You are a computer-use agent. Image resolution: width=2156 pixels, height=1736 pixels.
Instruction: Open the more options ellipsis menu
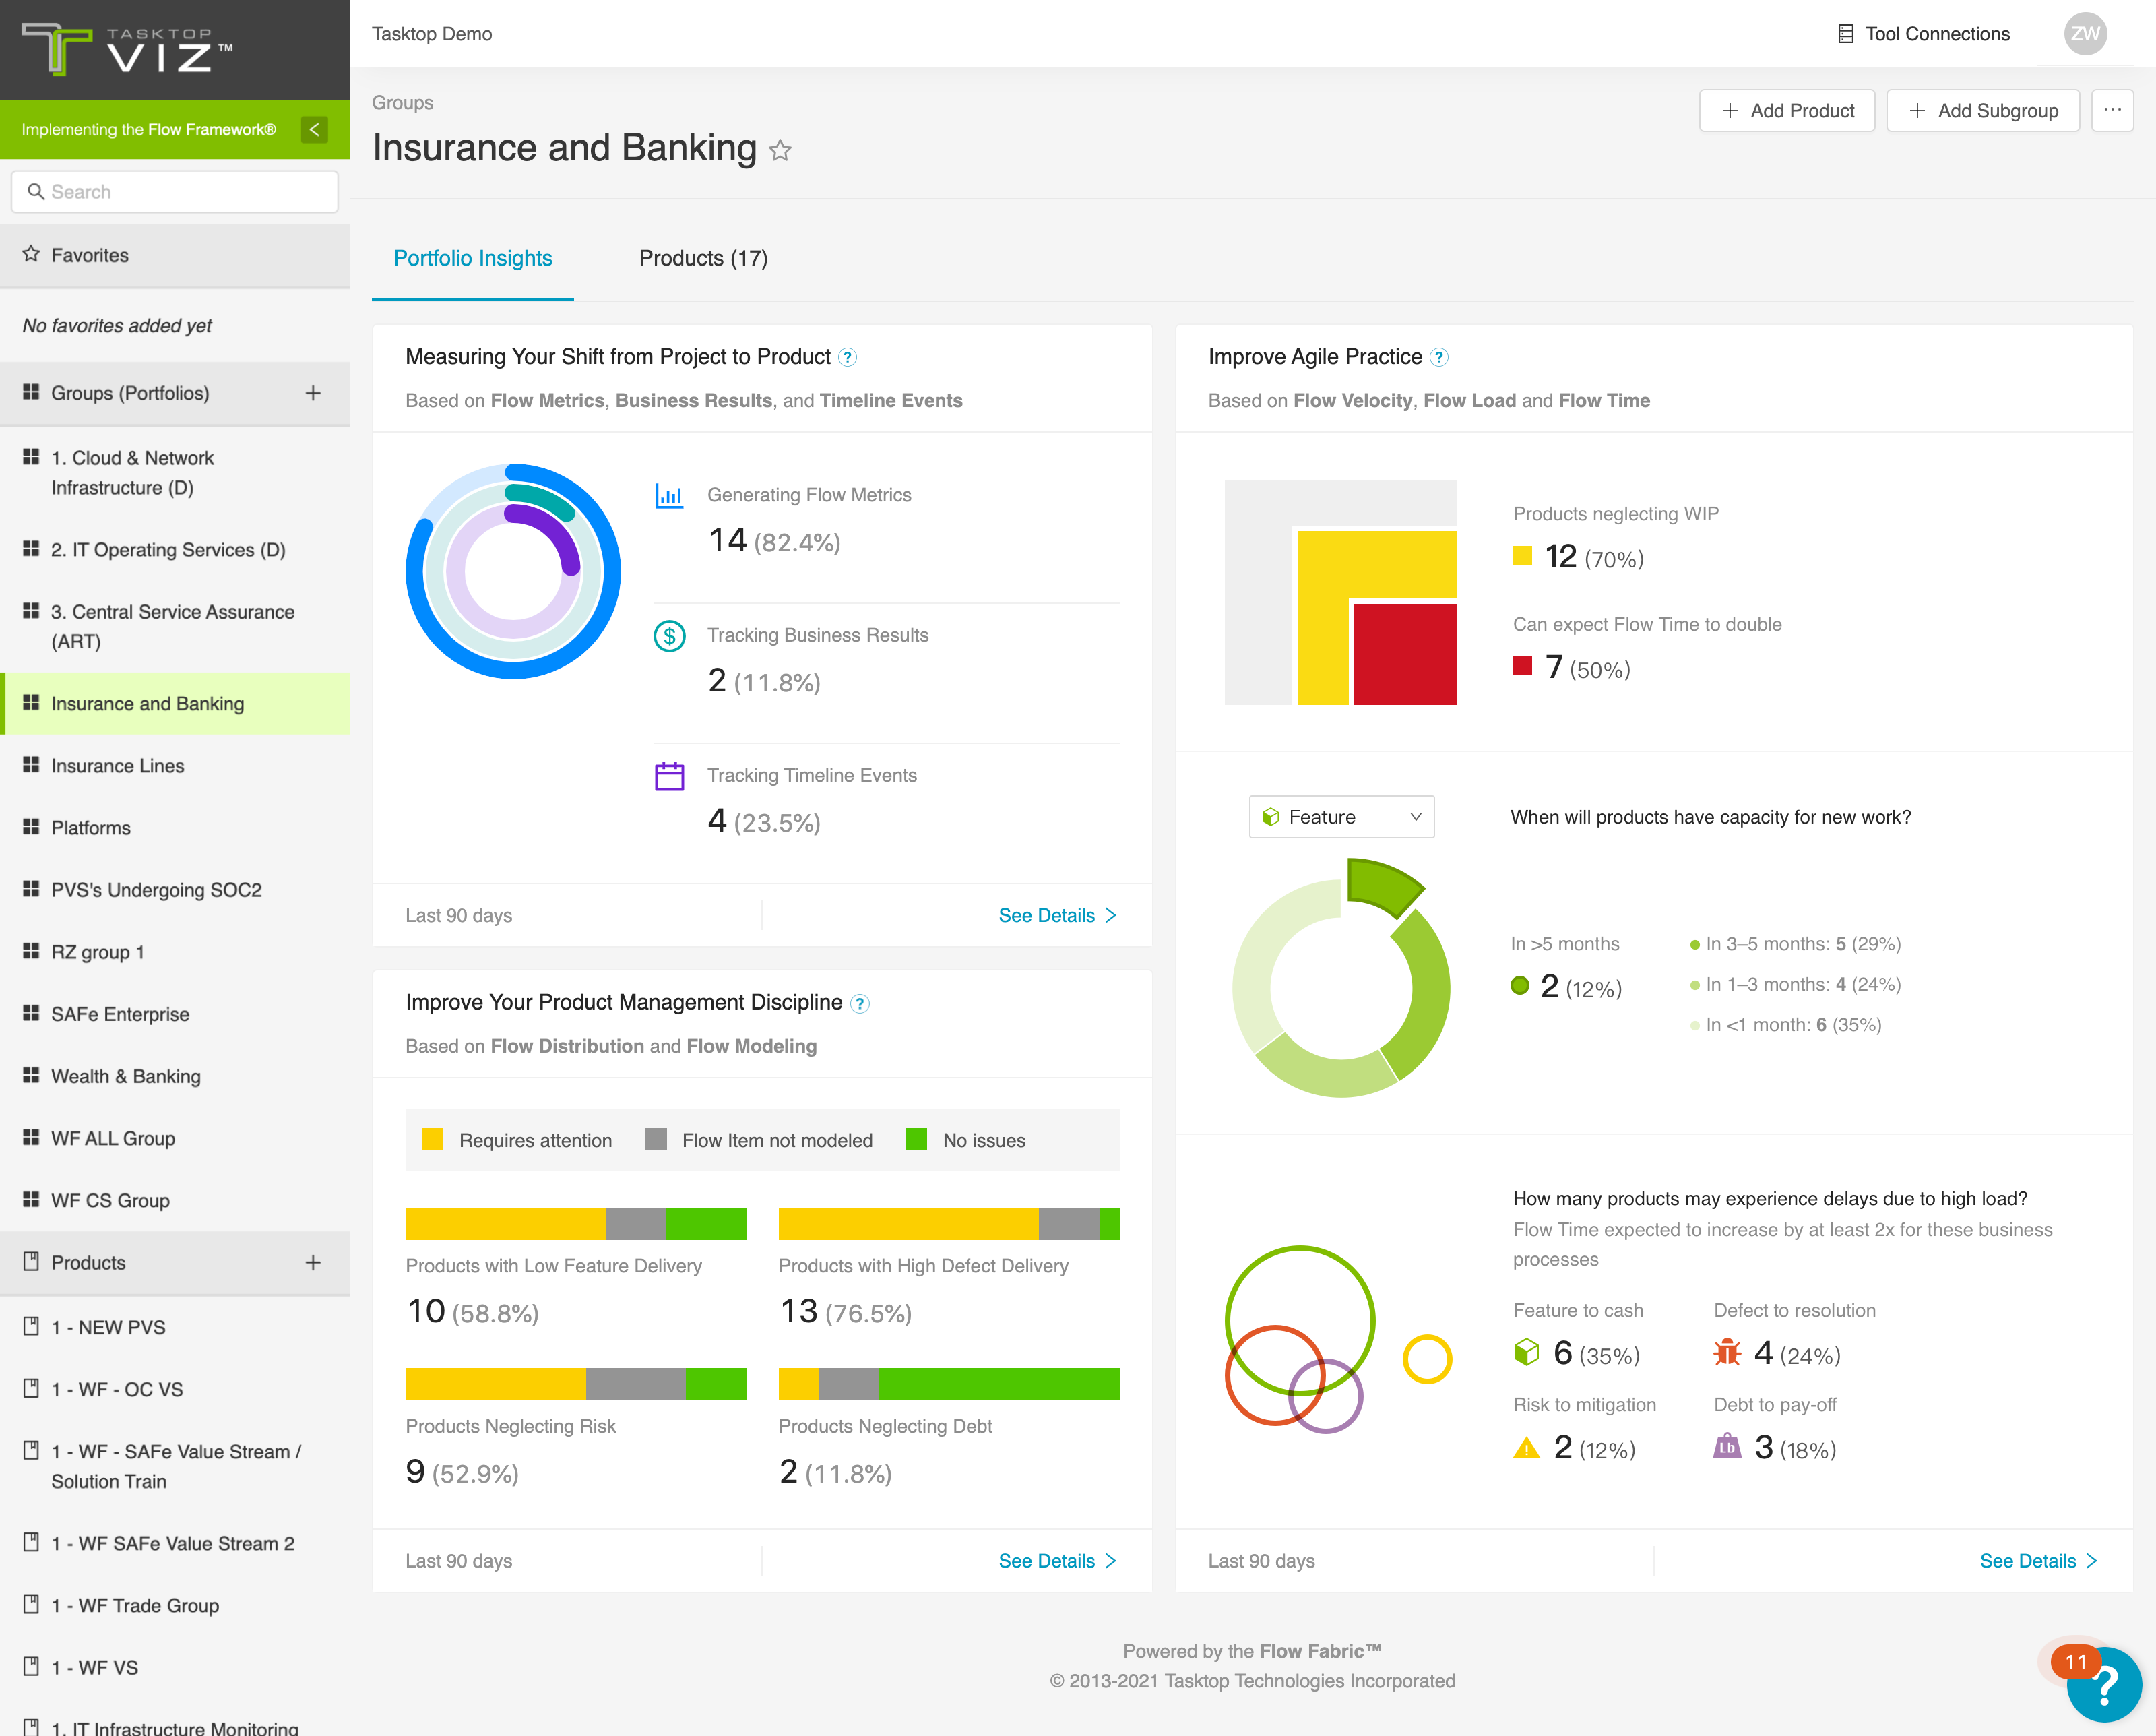pos(2112,110)
